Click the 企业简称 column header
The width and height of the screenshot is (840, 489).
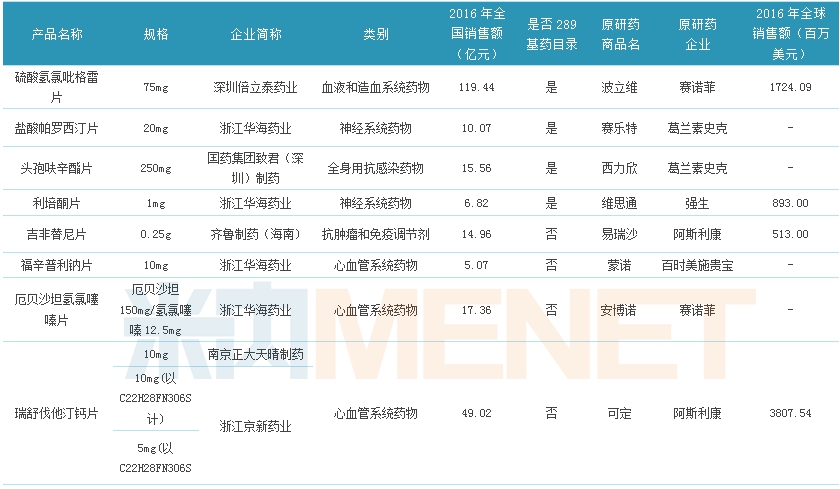point(256,34)
